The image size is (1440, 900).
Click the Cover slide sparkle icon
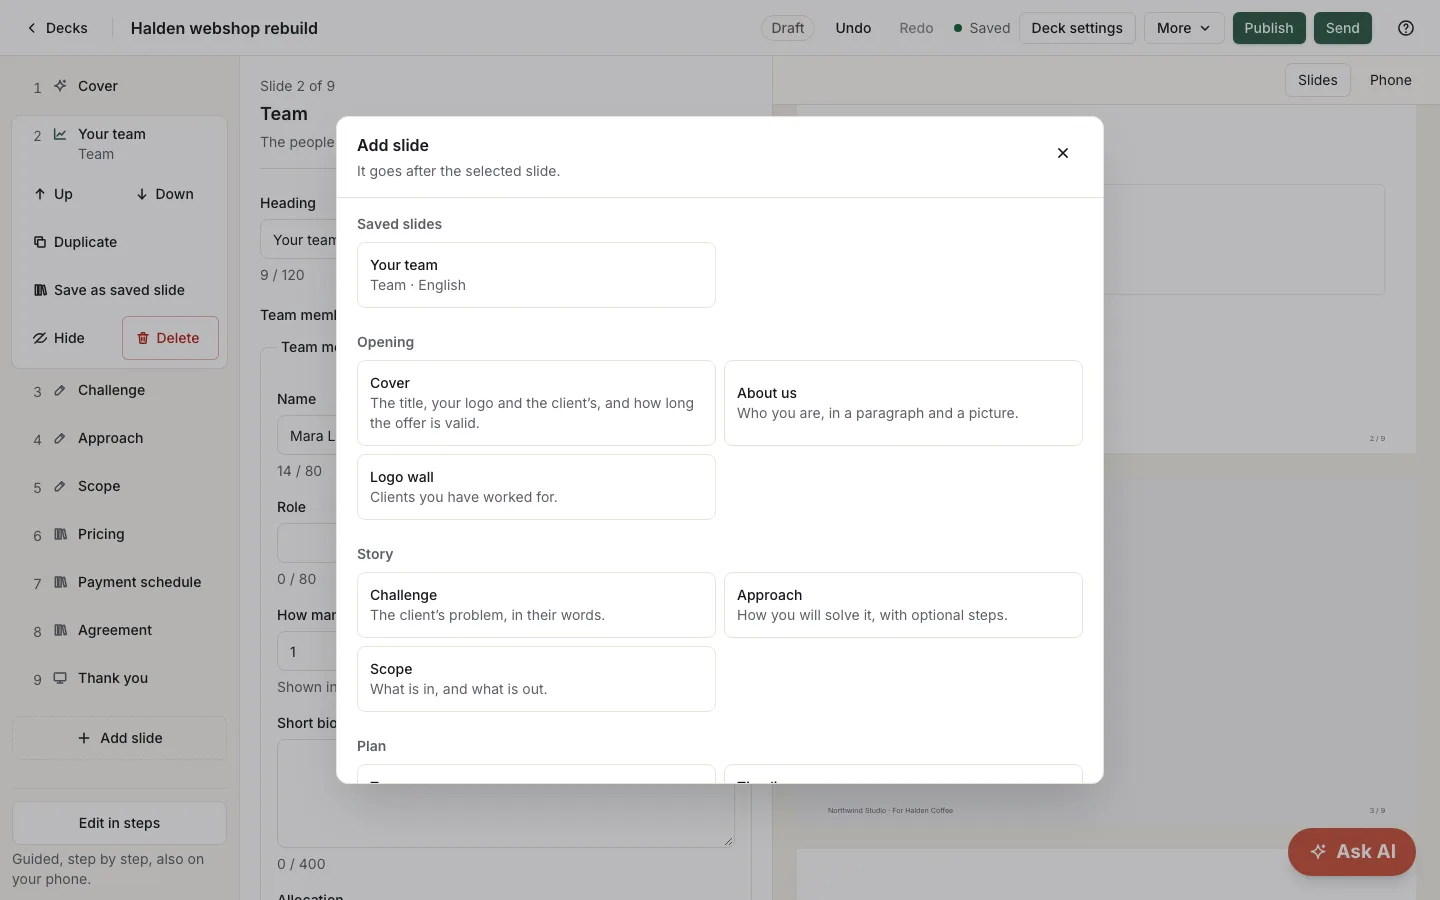point(60,86)
